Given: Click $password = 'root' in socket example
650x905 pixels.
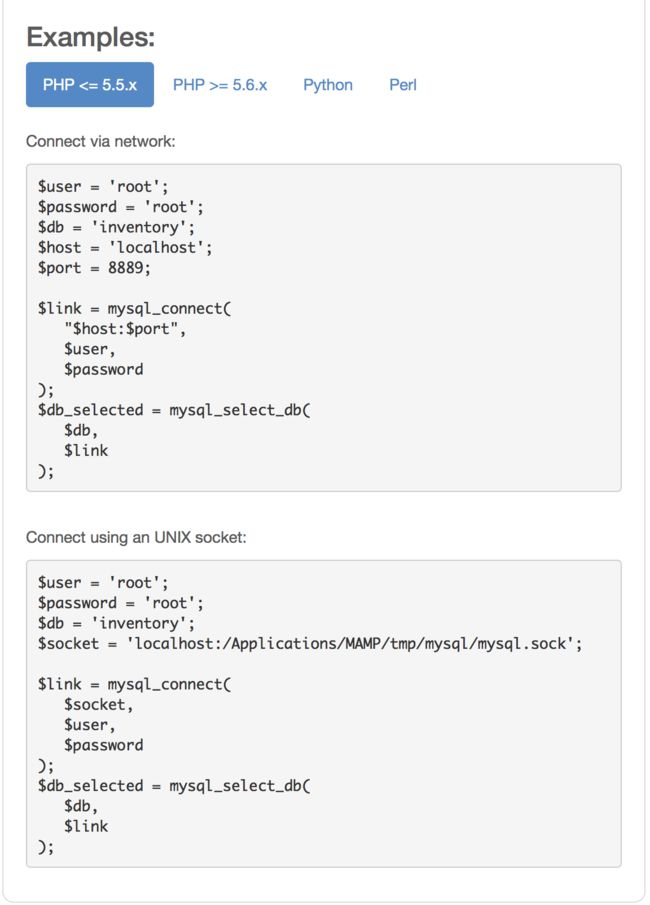Looking at the screenshot, I should (x=121, y=603).
